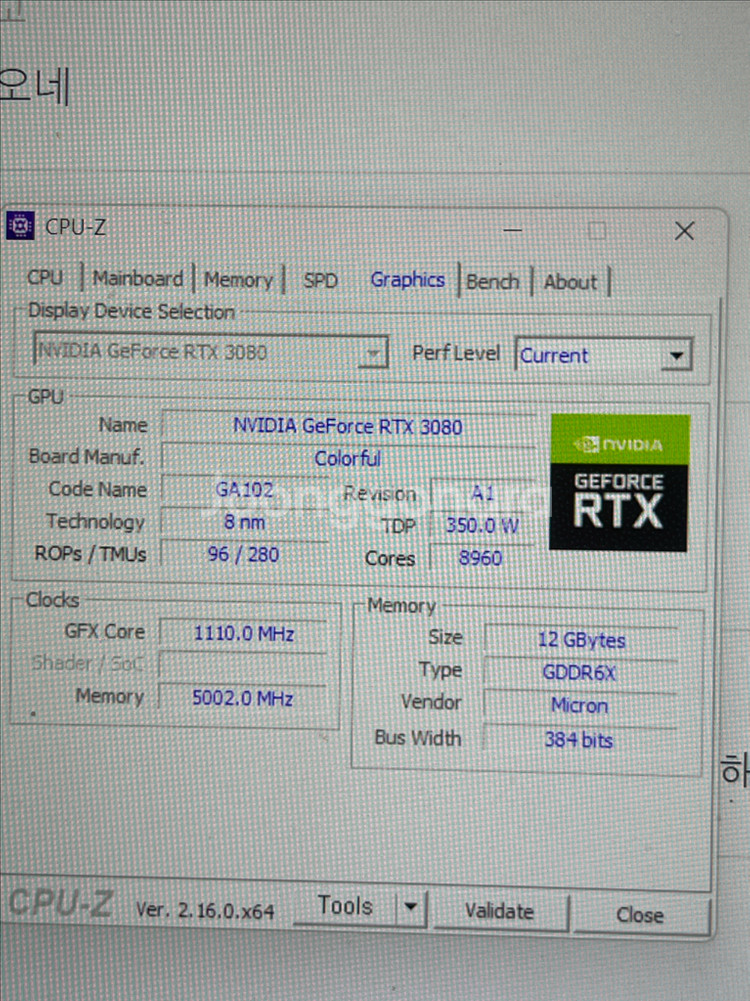This screenshot has height=1001, width=750.
Task: Click the Code Name value GA102
Action: (x=244, y=490)
